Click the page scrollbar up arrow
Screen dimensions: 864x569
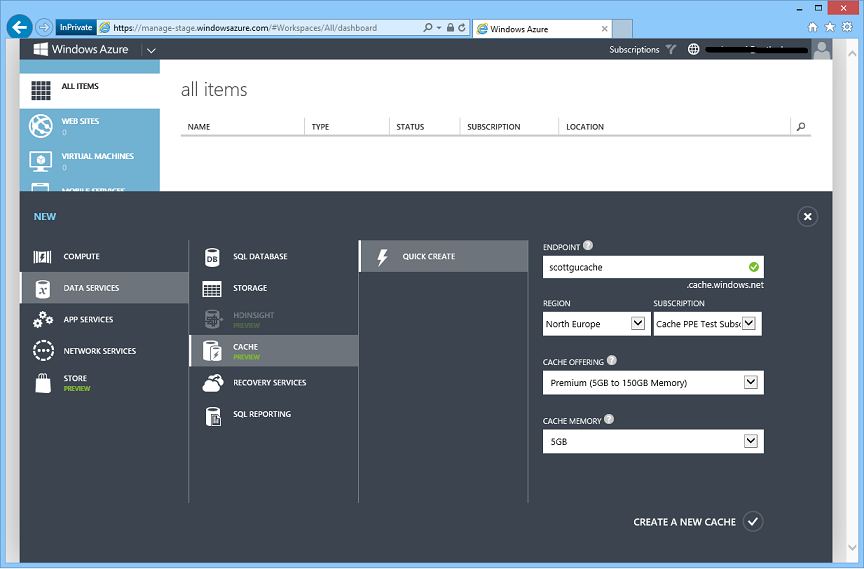[x=852, y=54]
